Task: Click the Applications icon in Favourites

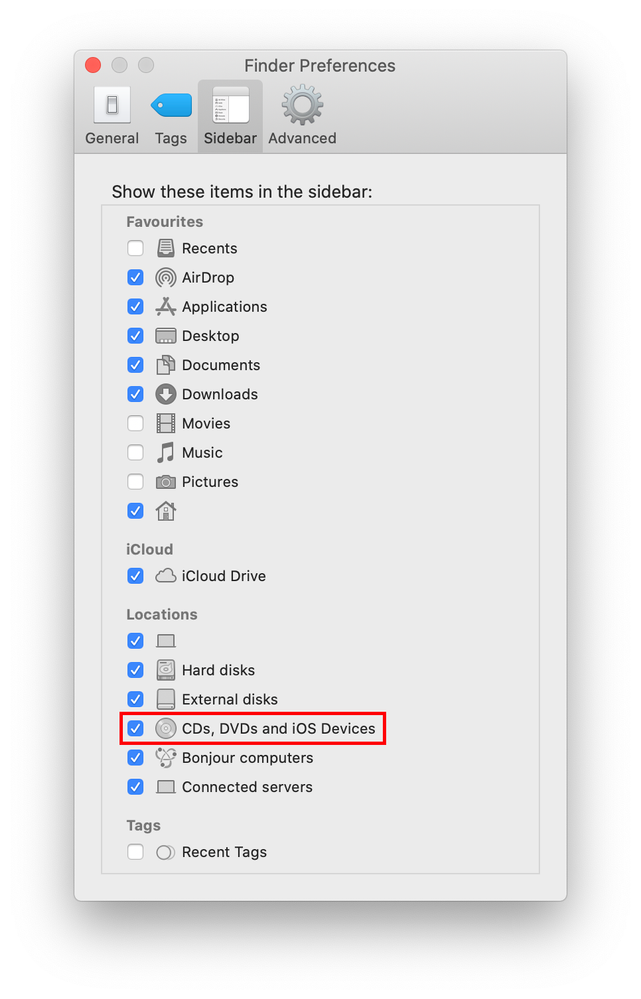Action: coord(166,307)
